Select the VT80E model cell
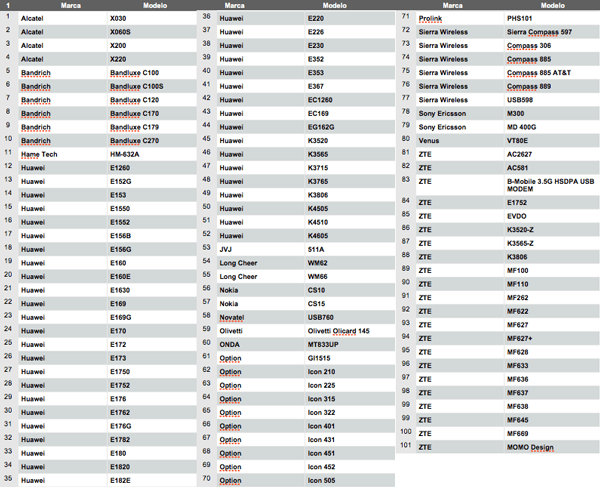Screen dimensions: 600x487 [x=552, y=141]
